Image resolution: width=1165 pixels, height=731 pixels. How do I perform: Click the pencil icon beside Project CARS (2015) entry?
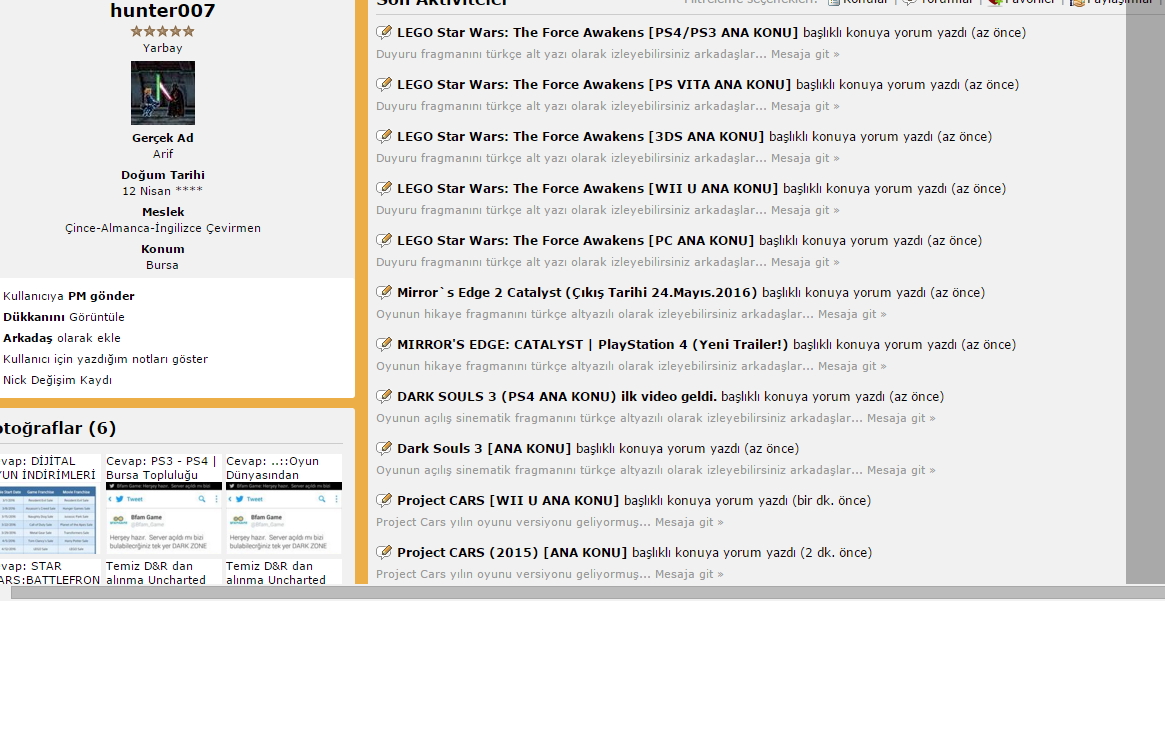384,552
